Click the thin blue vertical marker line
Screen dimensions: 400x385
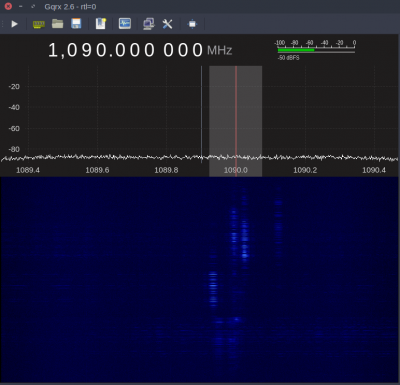point(201,113)
